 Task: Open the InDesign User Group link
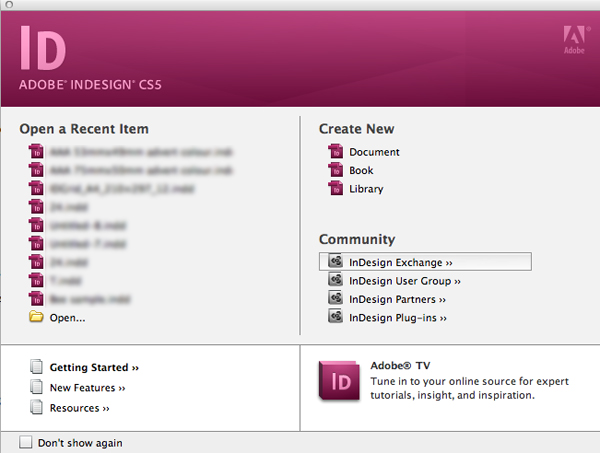(x=398, y=281)
